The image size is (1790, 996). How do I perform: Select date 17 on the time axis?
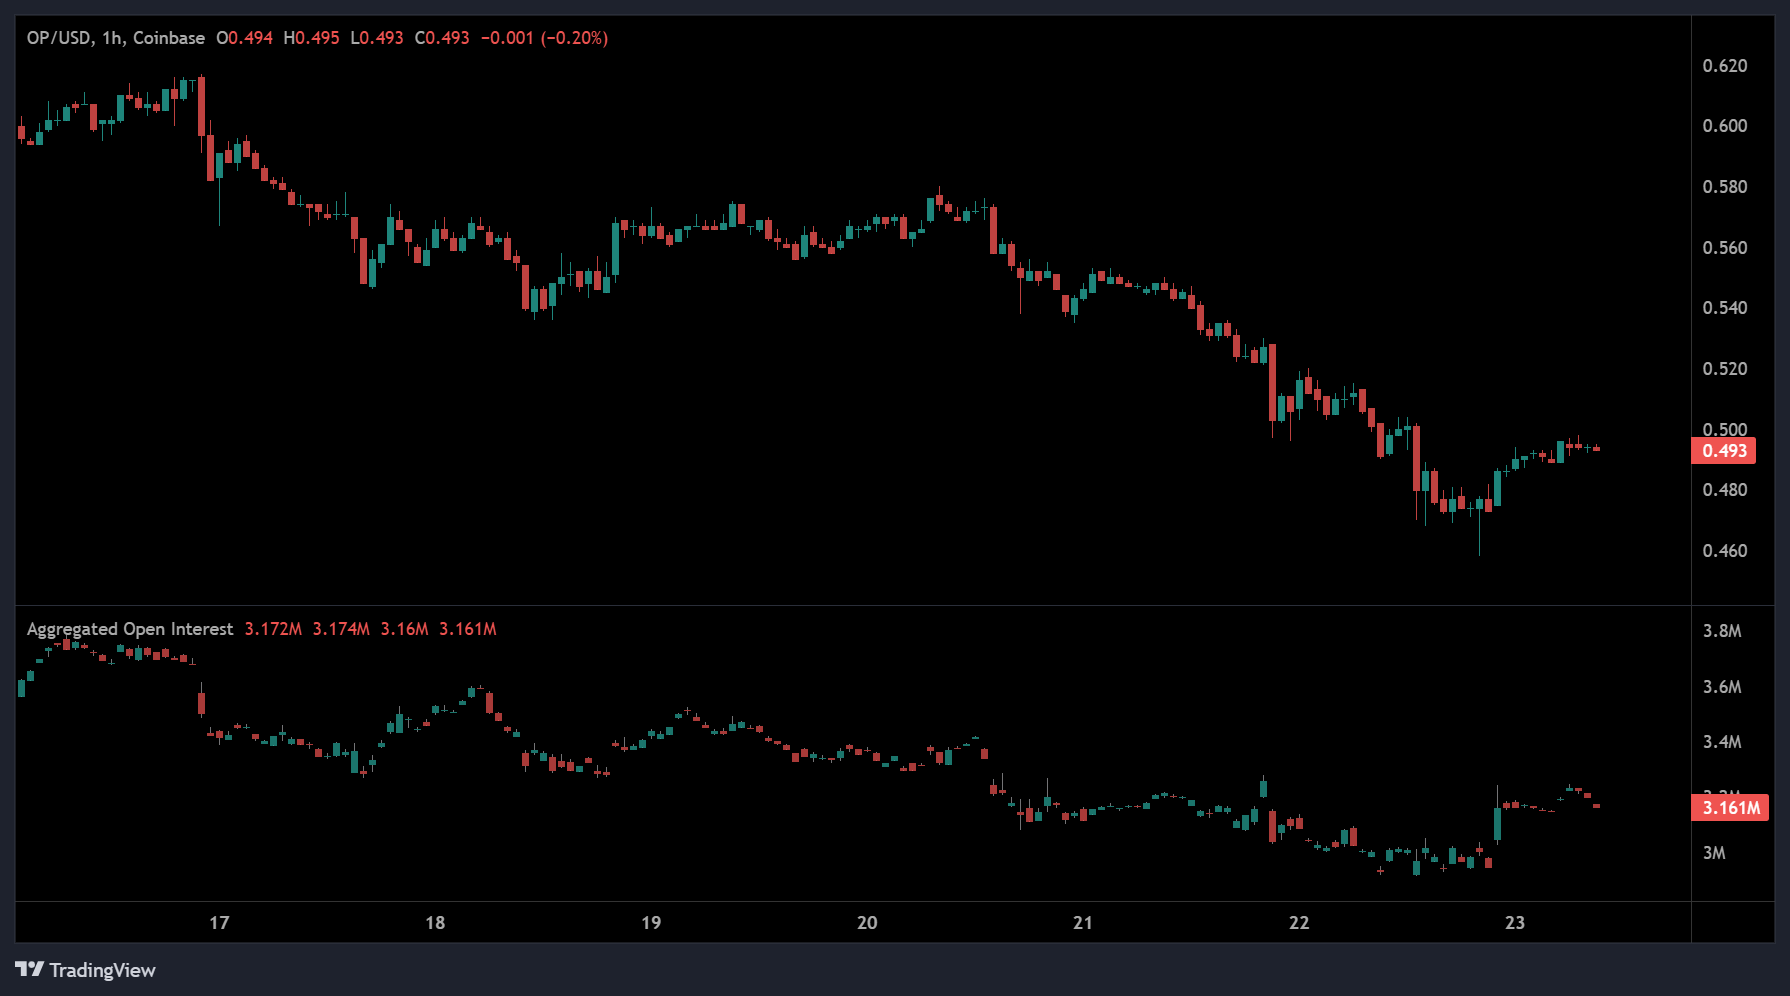[219, 922]
